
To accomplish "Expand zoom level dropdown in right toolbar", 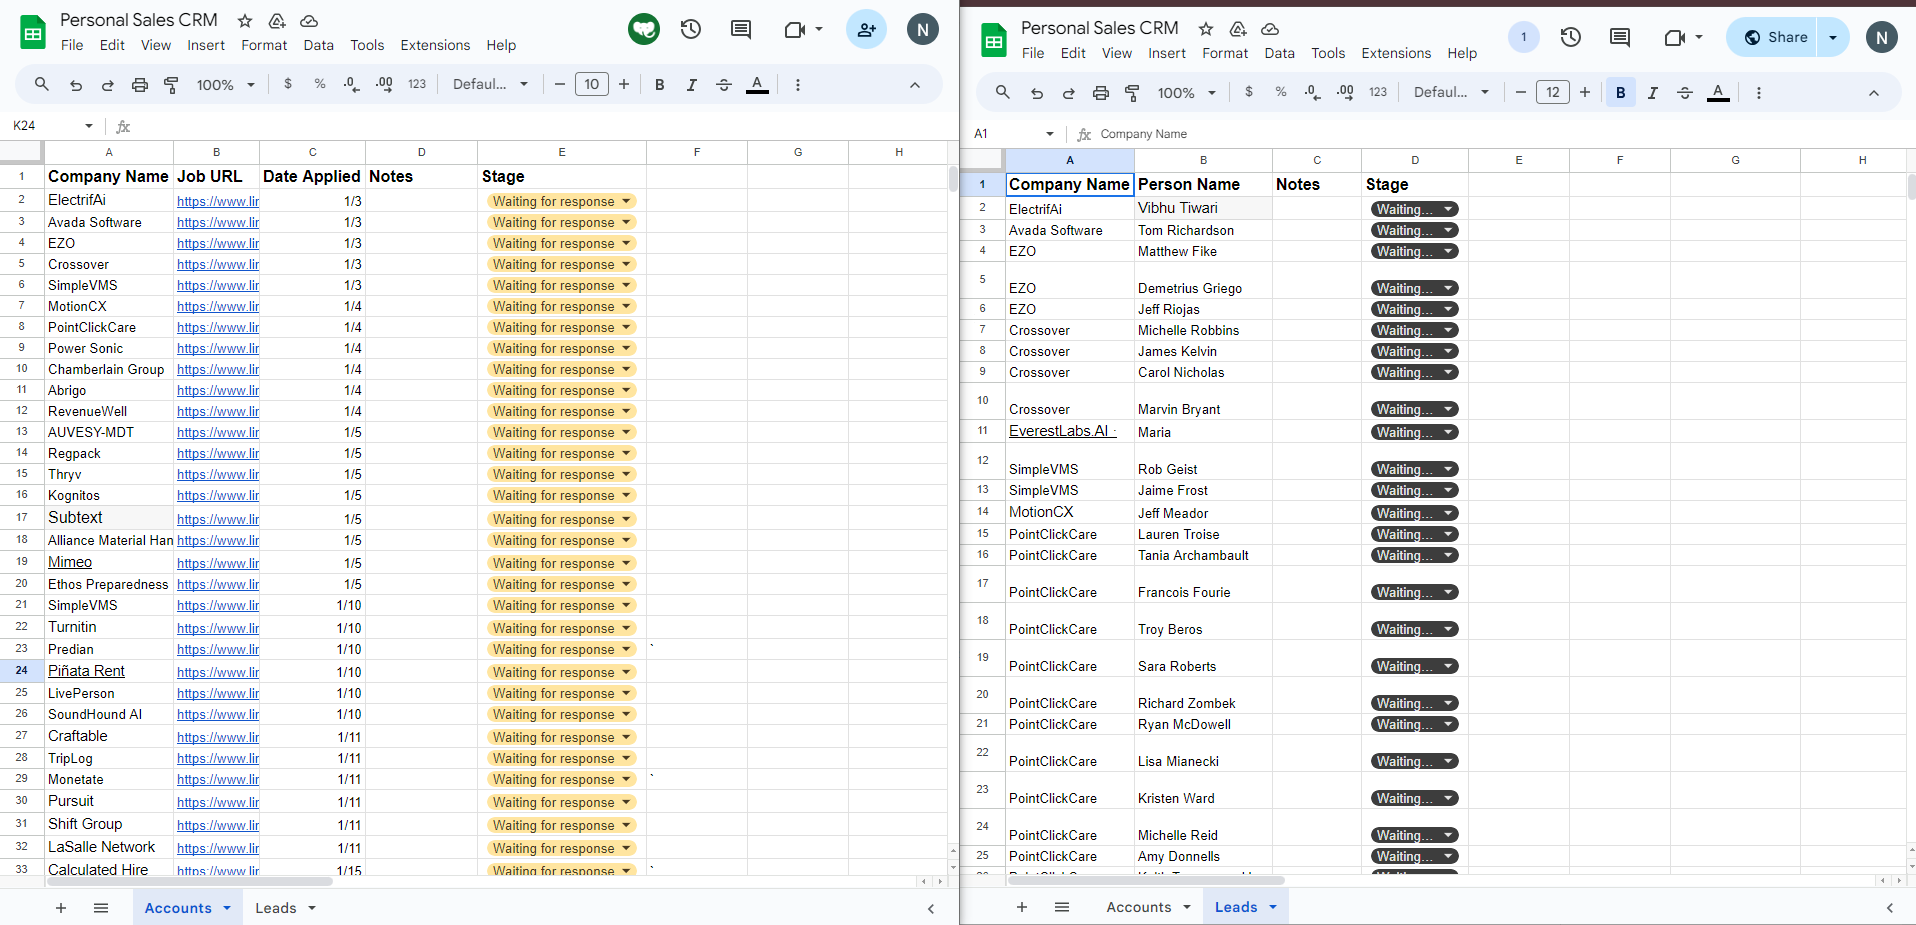I will (x=1187, y=93).
